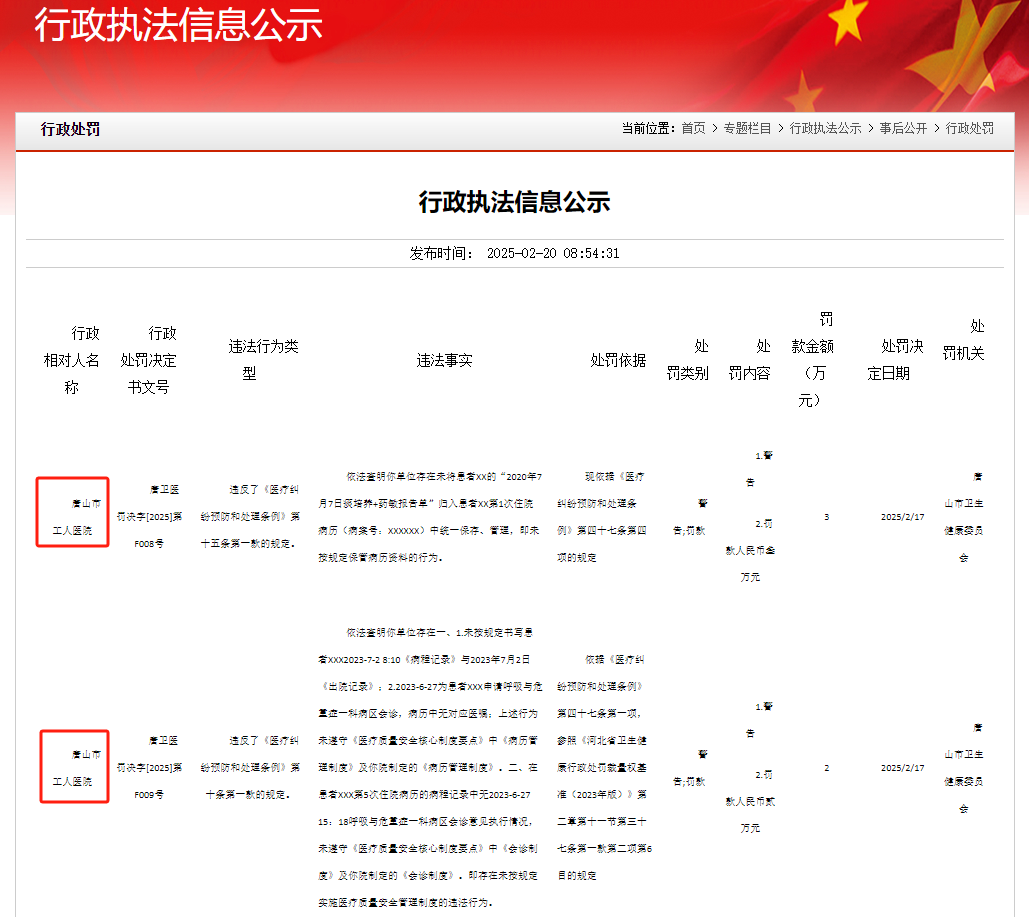
Task: Click the 违法行为类型 column header
Action: tap(263, 360)
